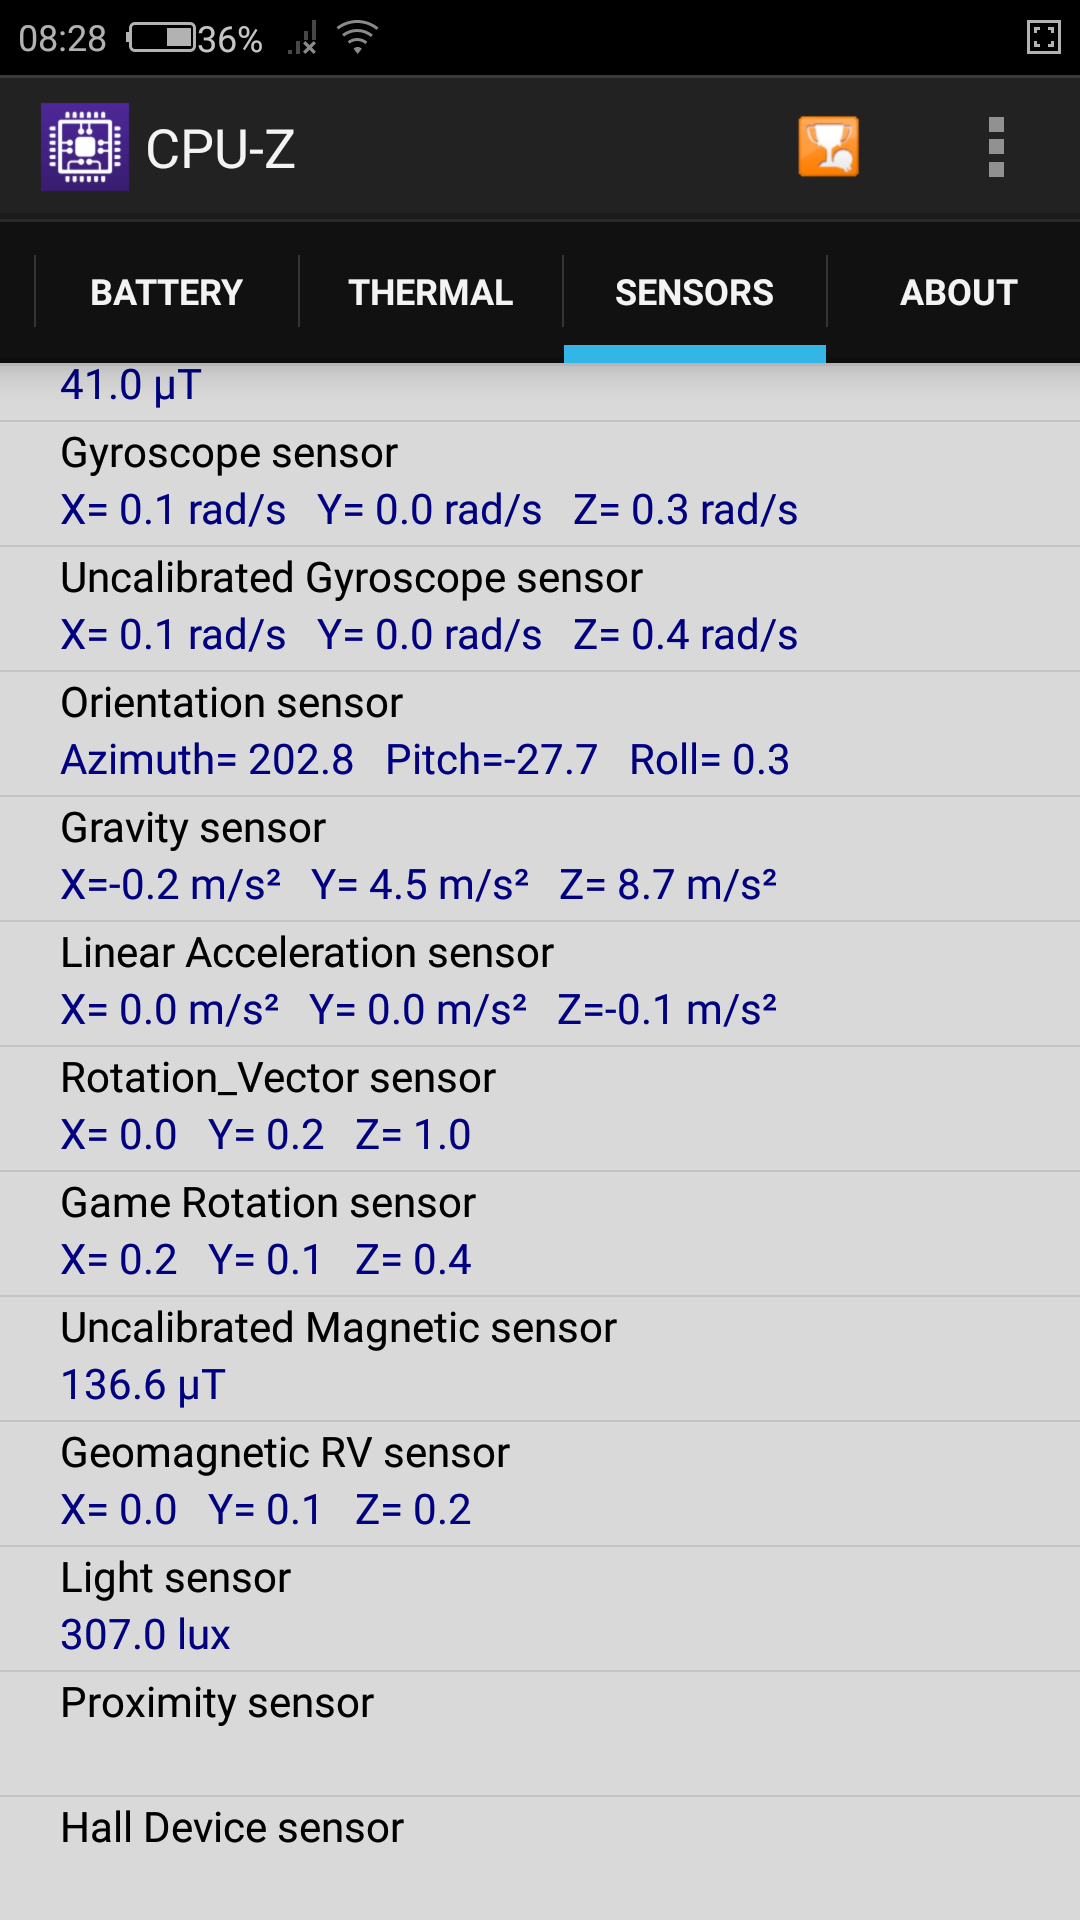Tap the CPU-Z title text

(220, 149)
